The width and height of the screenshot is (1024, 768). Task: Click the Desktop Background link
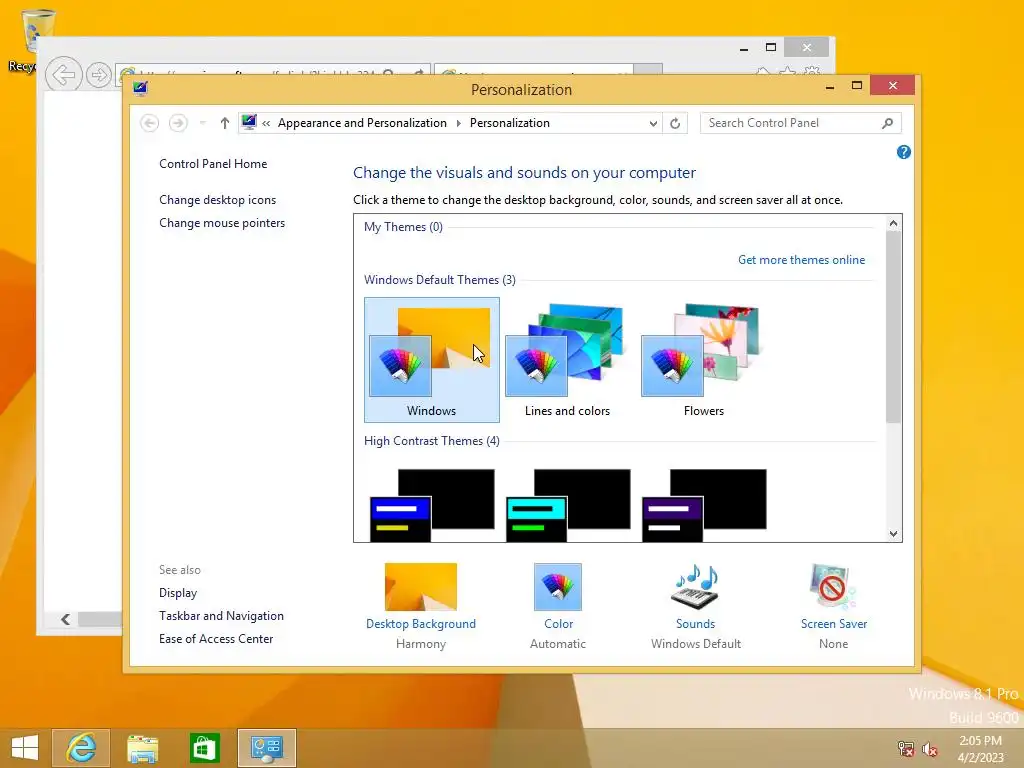click(421, 624)
